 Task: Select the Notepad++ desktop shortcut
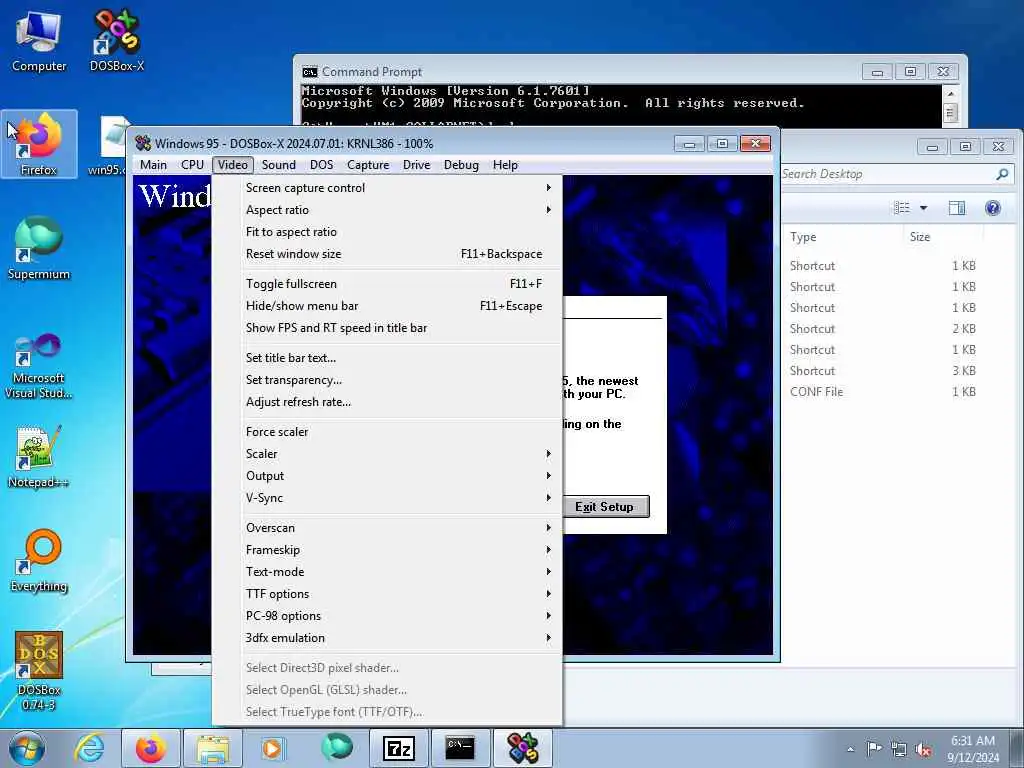[x=39, y=457]
